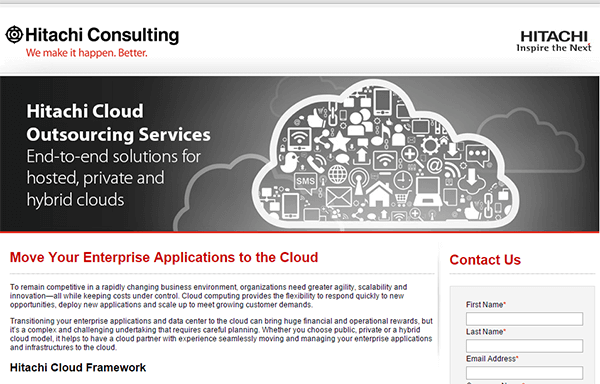The height and width of the screenshot is (384, 600).
Task: Click the gear icon inside the cloud
Action: pyautogui.click(x=430, y=145)
